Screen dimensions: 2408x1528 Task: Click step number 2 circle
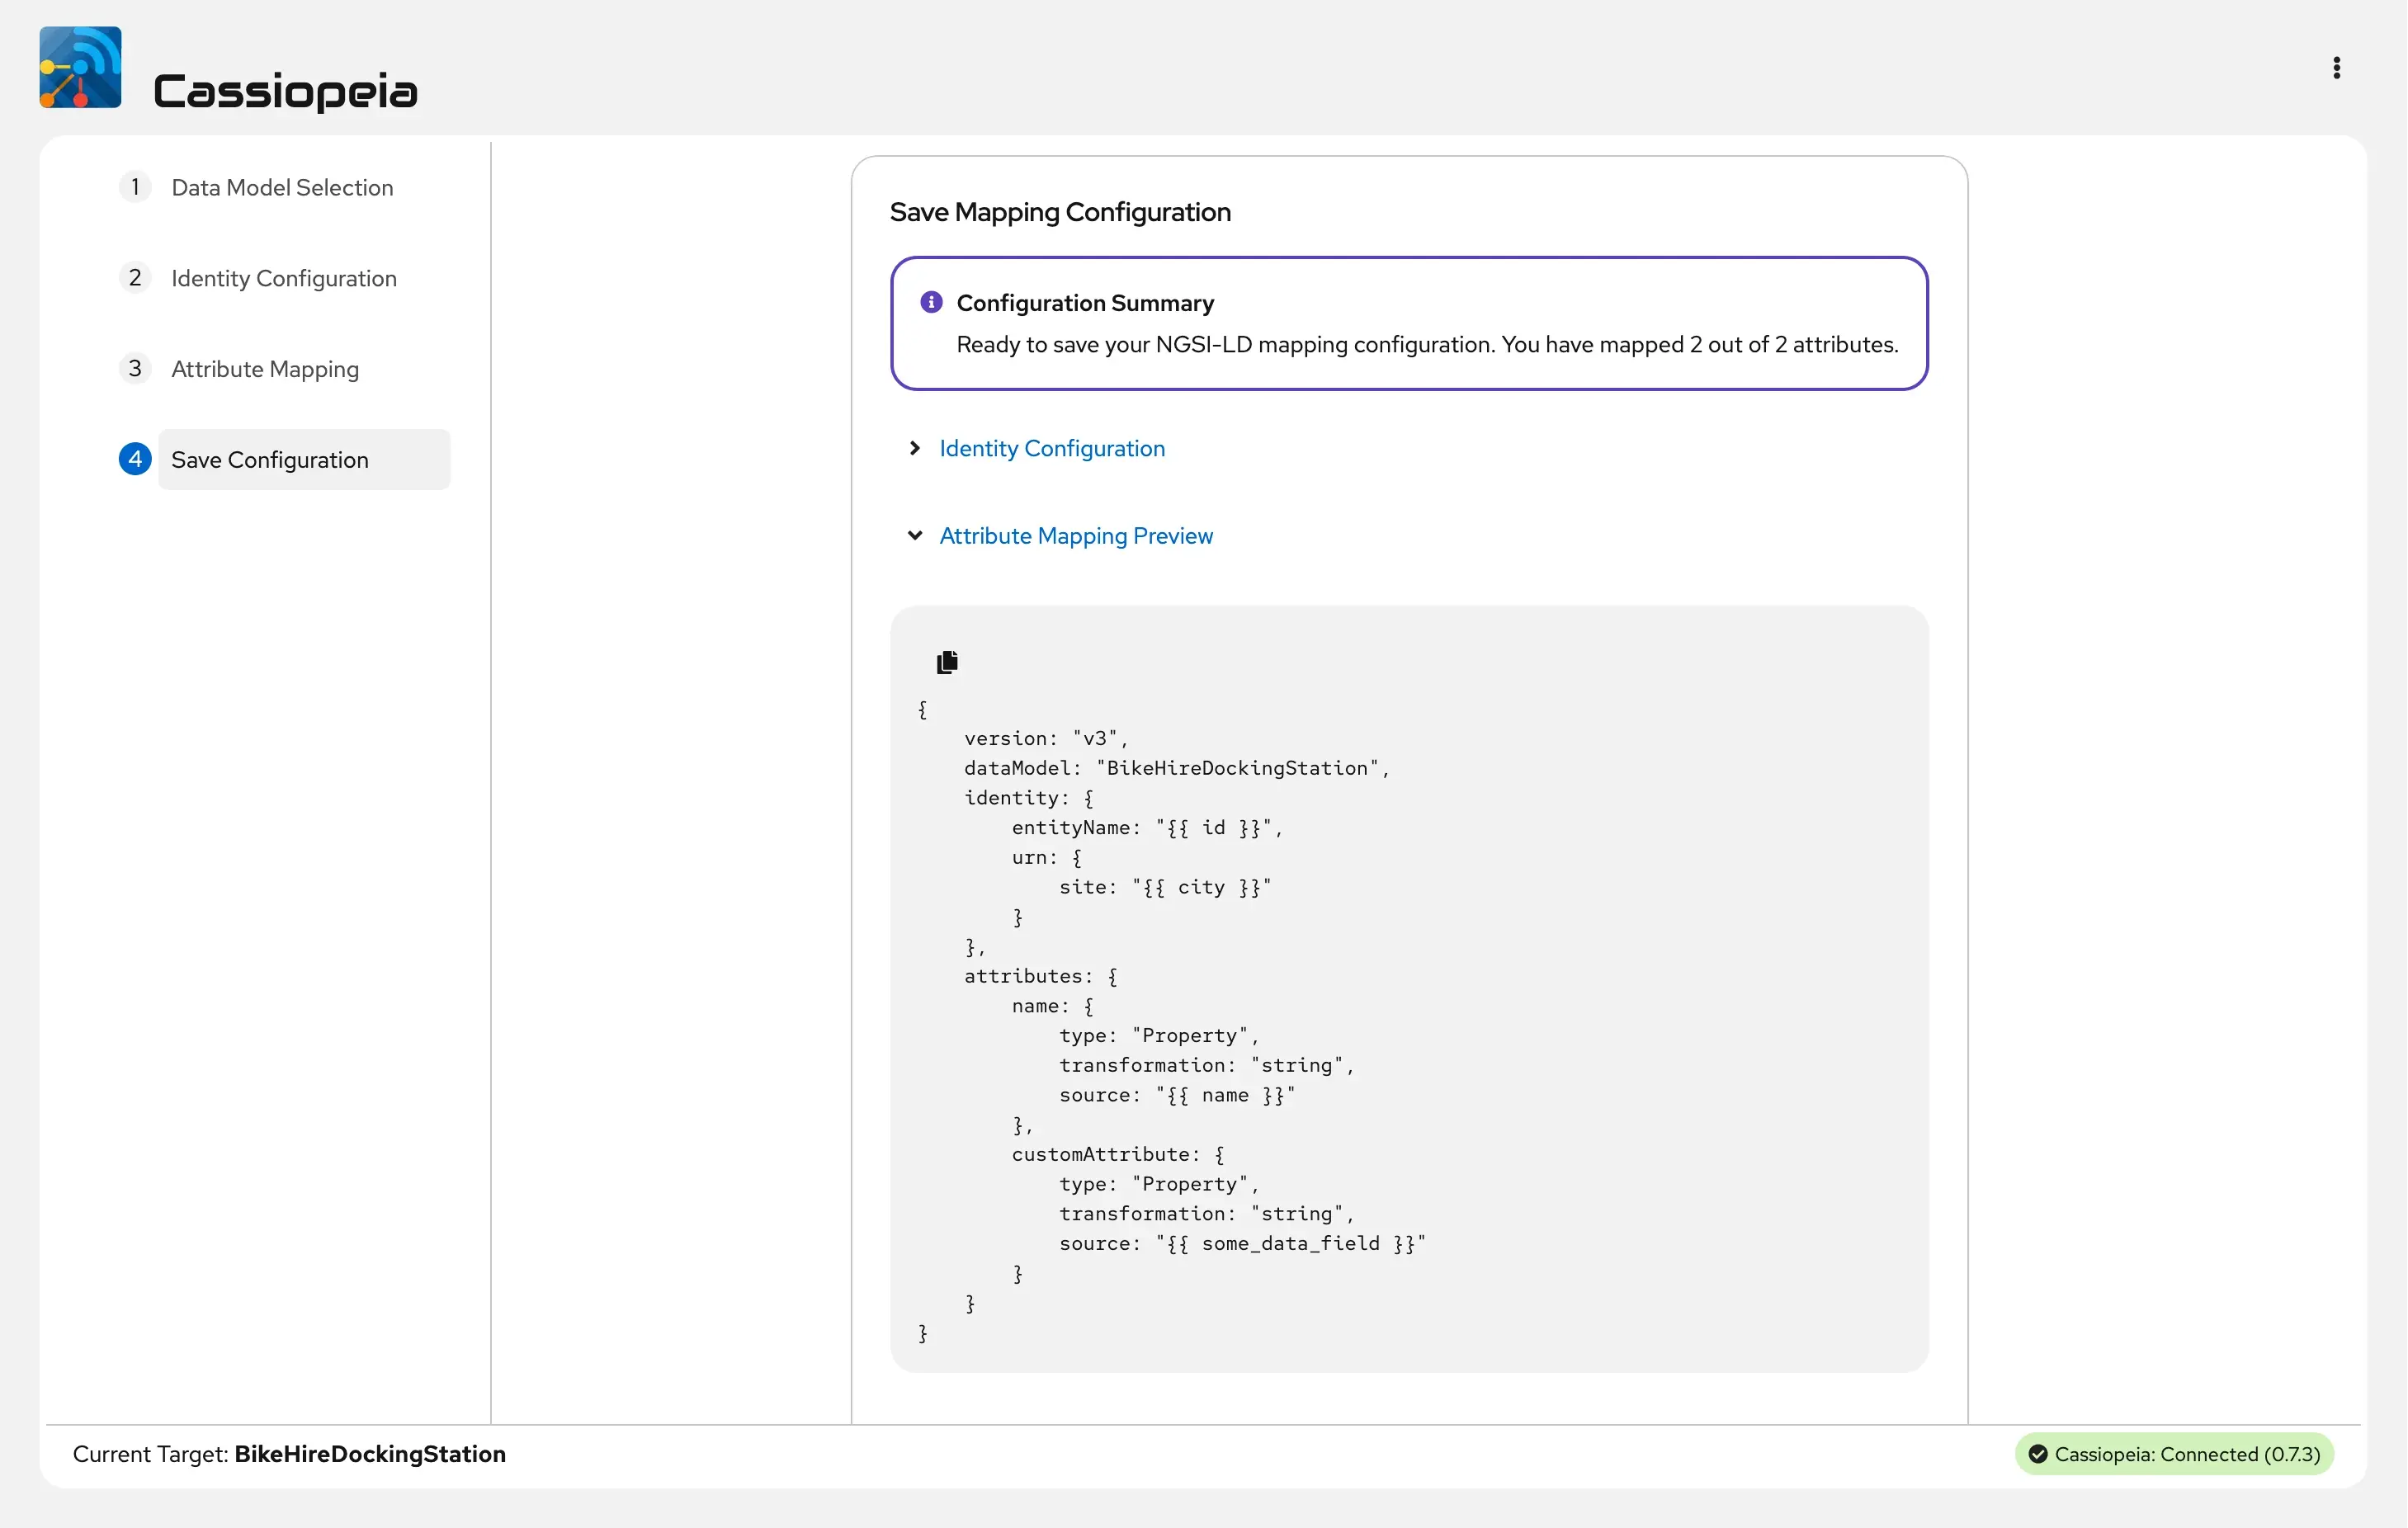pos(135,278)
